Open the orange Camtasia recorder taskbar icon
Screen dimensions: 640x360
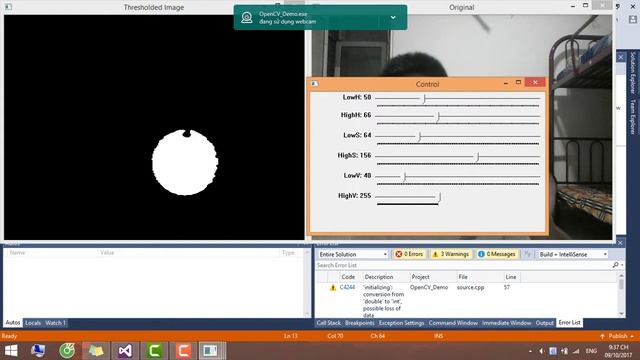point(183,351)
